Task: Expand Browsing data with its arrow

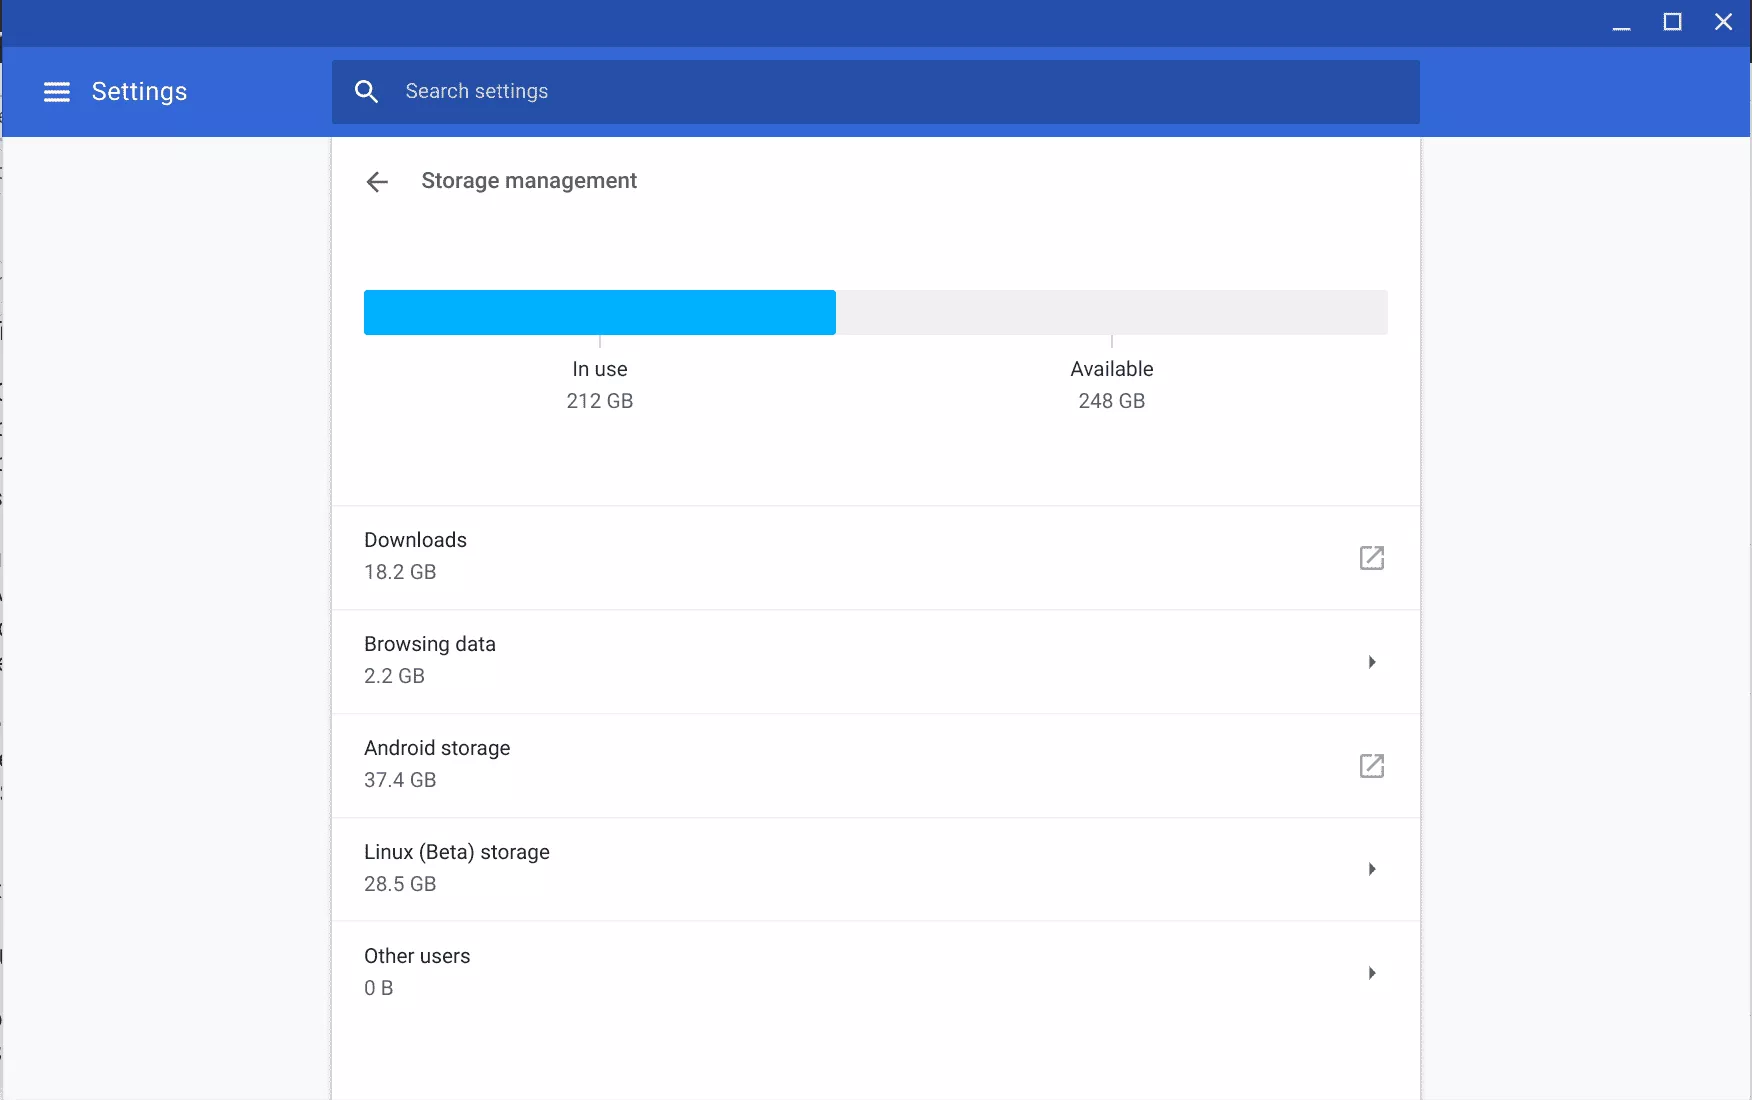Action: point(1371,662)
